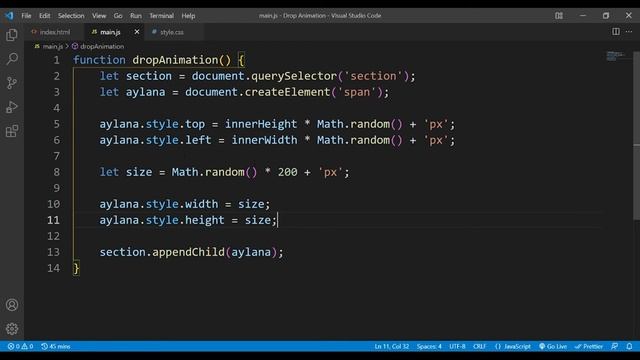Open the Go menu
This screenshot has width=640, height=360.
(118, 16)
